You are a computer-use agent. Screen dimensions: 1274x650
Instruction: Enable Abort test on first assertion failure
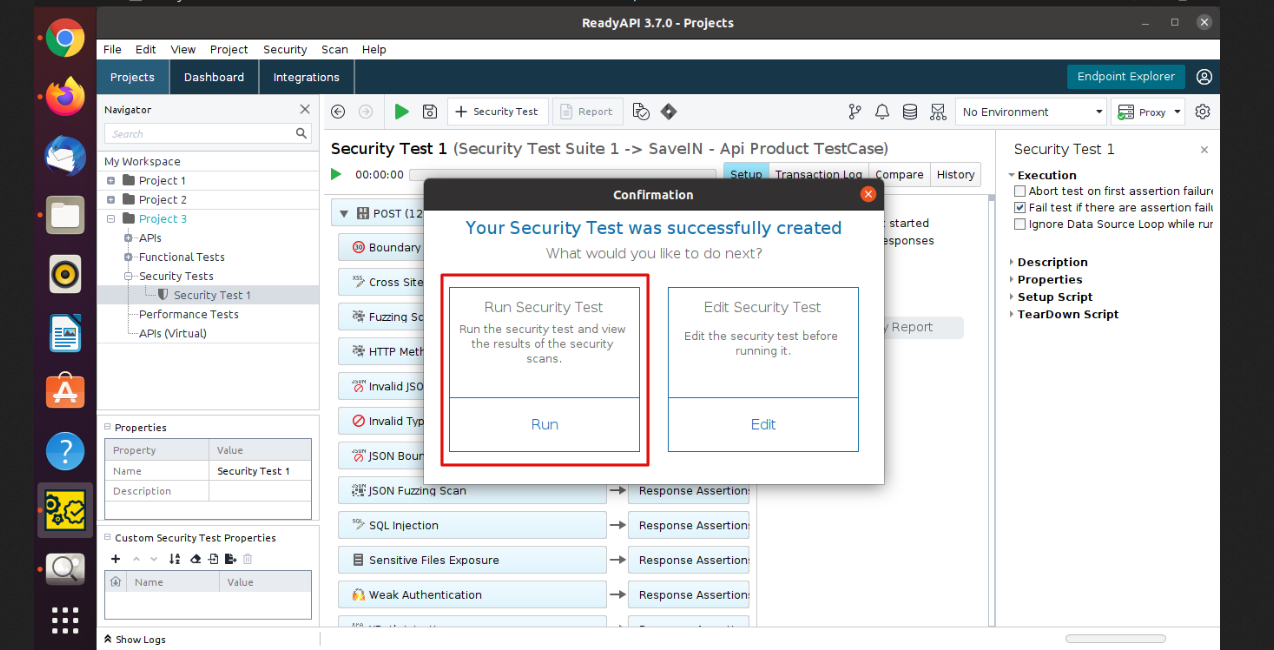(1020, 191)
